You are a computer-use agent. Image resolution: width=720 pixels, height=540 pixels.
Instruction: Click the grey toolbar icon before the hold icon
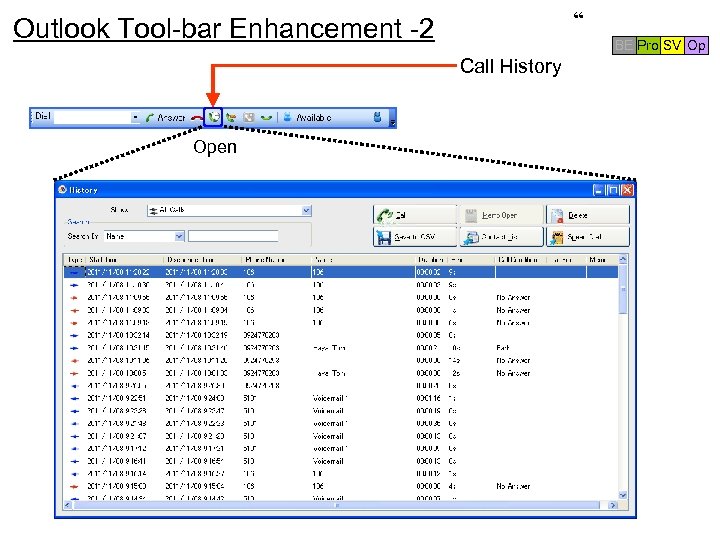(248, 118)
